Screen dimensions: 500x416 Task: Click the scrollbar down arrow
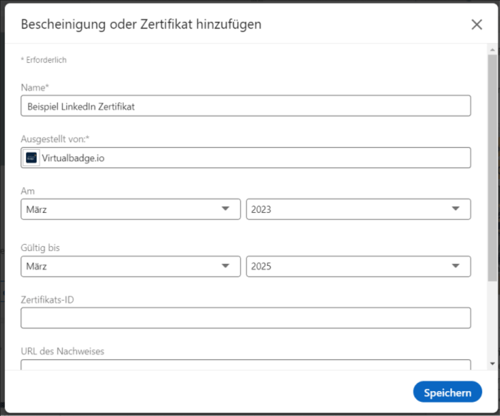point(492,364)
